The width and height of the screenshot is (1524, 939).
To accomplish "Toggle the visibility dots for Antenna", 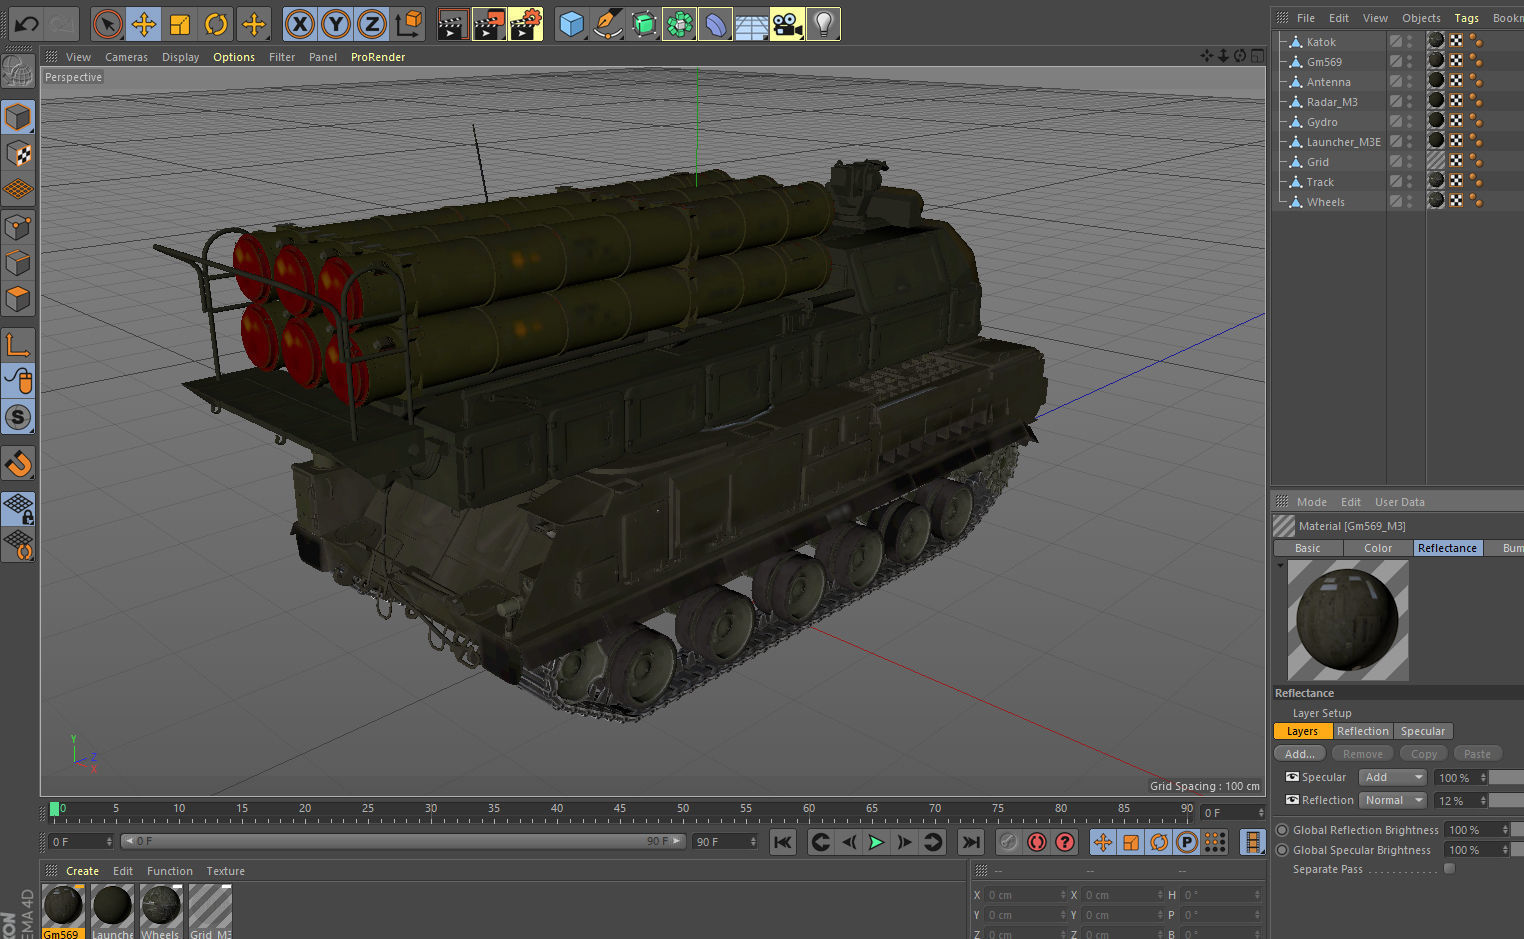I will [1410, 81].
